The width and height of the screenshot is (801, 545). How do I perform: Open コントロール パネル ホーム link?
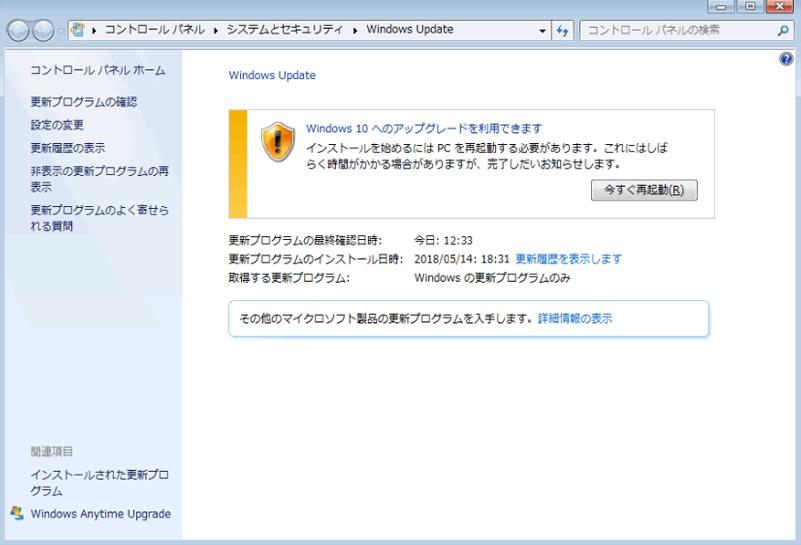[98, 70]
